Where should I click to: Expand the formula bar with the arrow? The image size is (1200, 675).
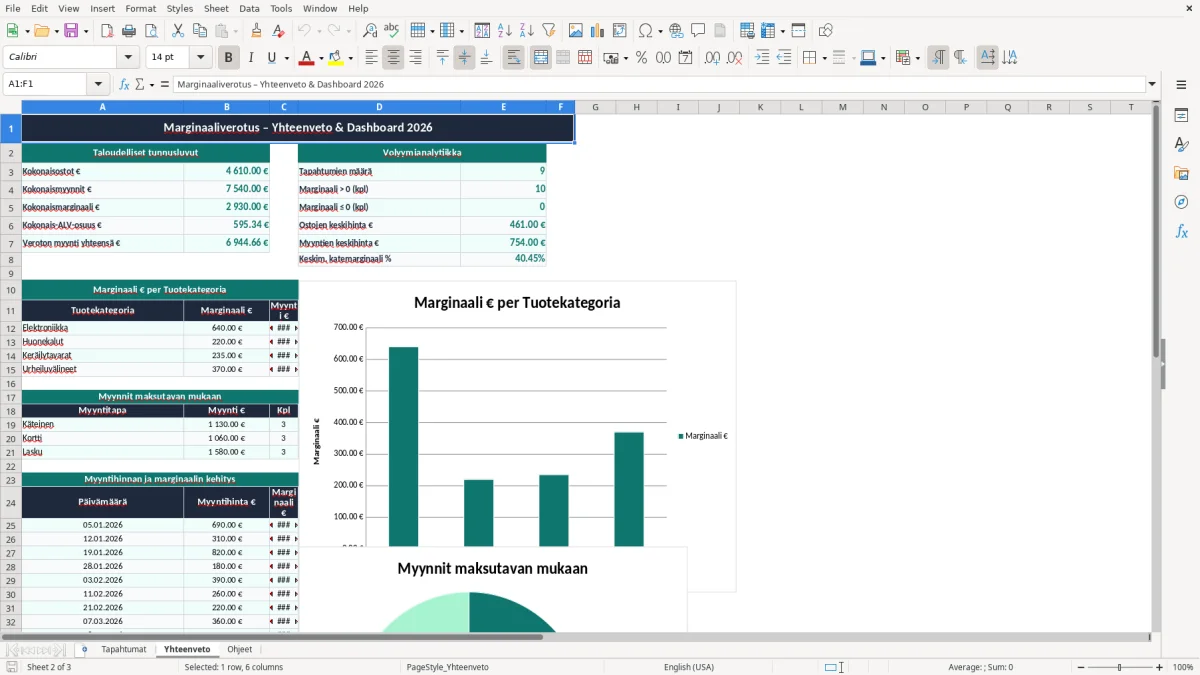pyautogui.click(x=1152, y=84)
